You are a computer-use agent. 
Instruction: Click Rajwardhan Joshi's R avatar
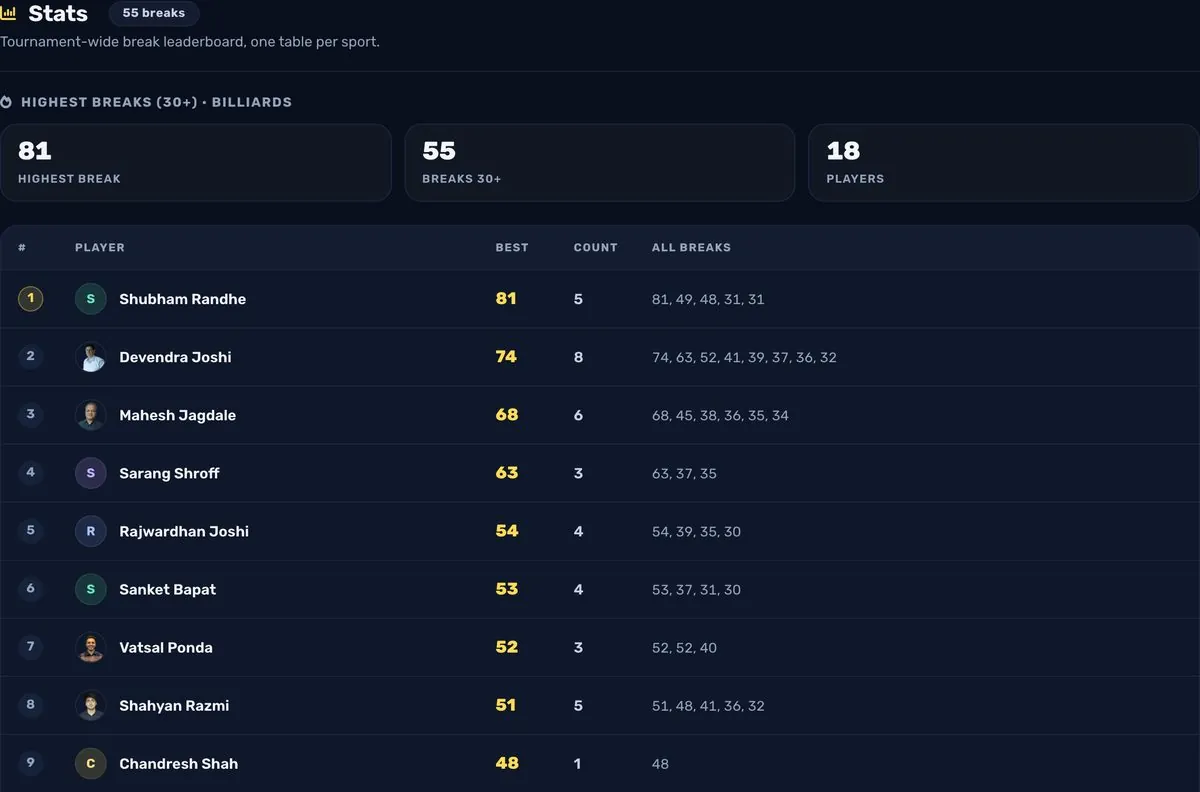tap(91, 531)
